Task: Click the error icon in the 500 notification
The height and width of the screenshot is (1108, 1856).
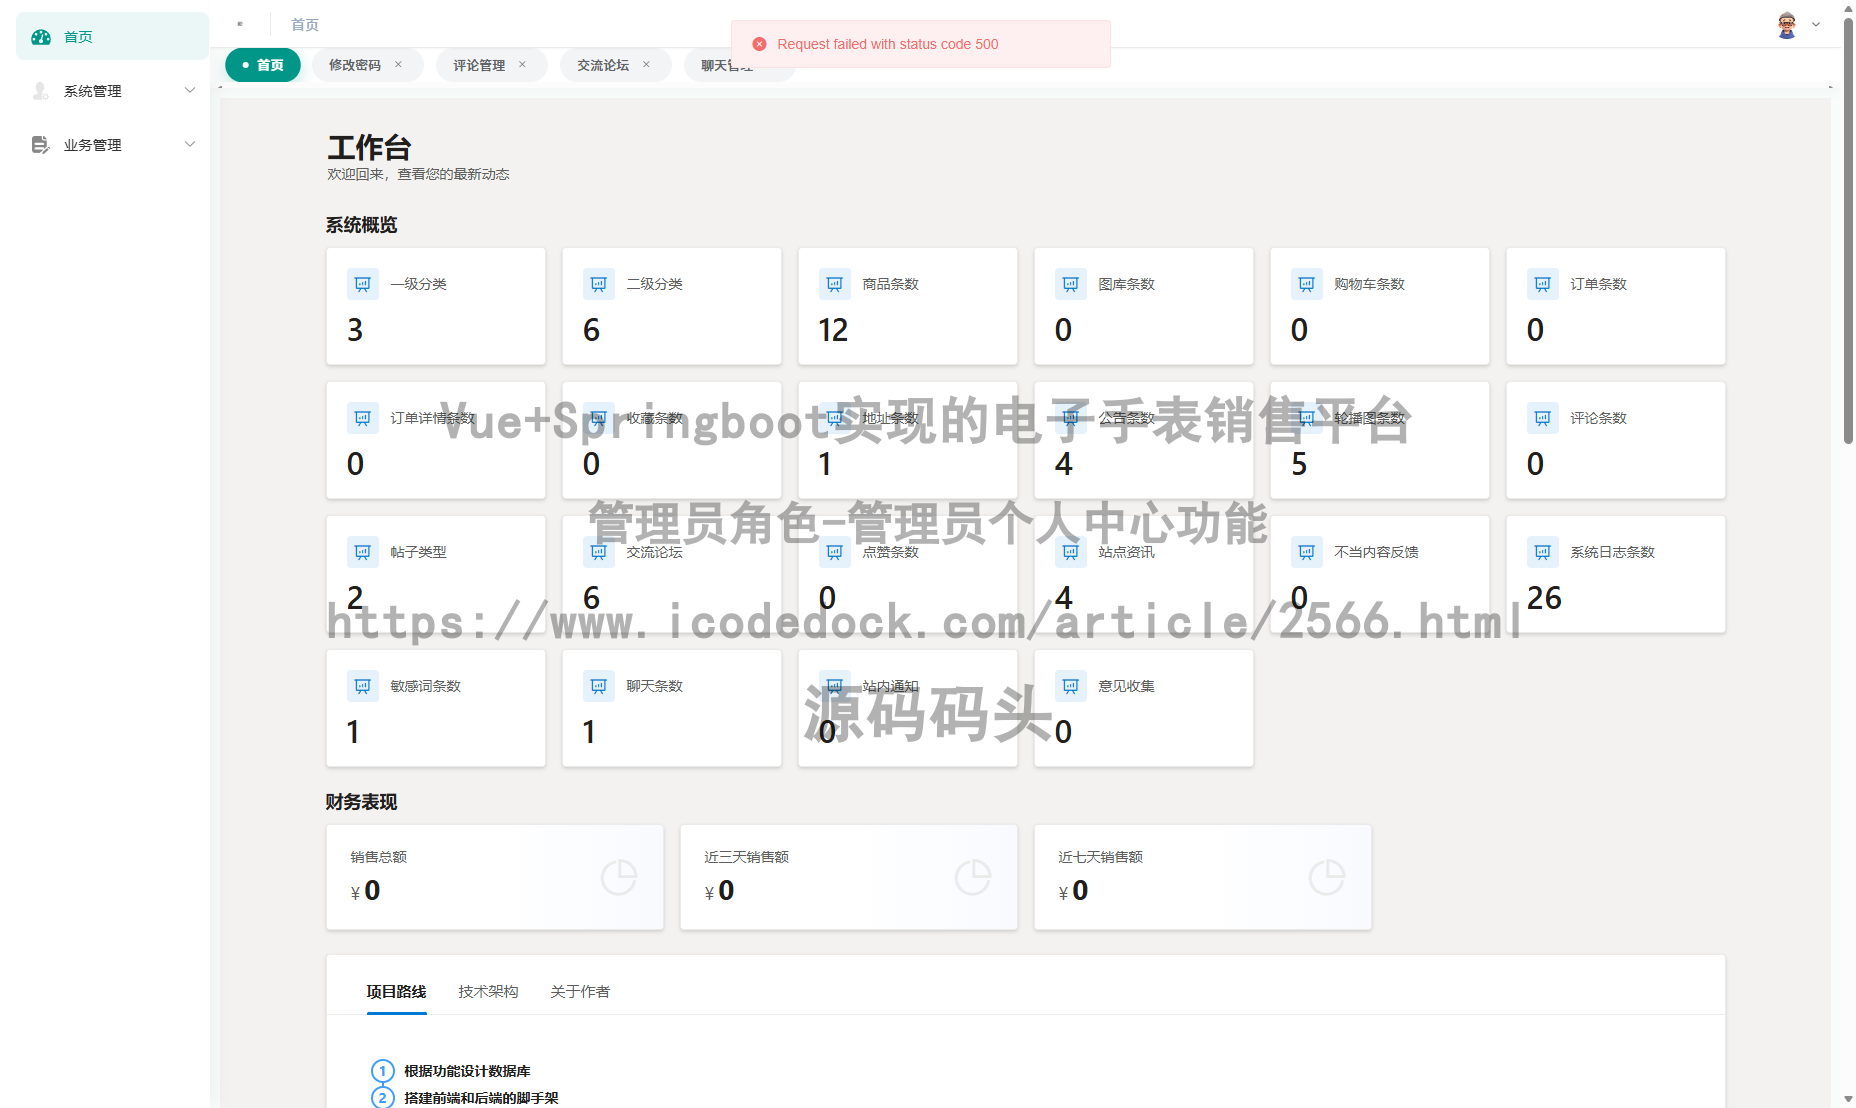Action: pos(759,43)
